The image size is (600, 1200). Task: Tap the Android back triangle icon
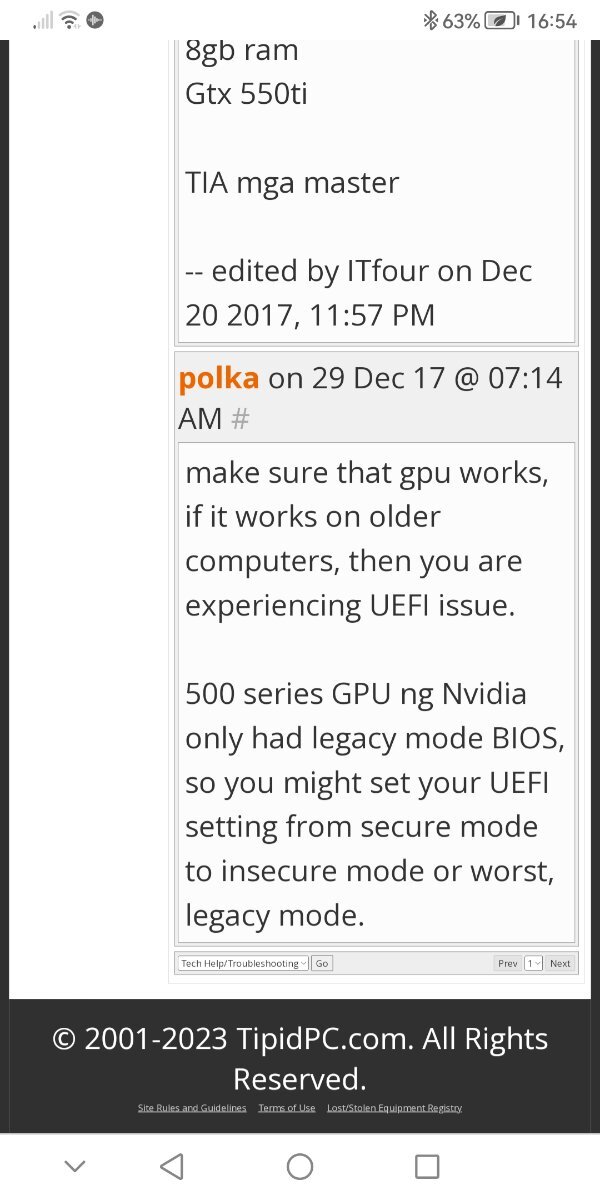pyautogui.click(x=172, y=1166)
